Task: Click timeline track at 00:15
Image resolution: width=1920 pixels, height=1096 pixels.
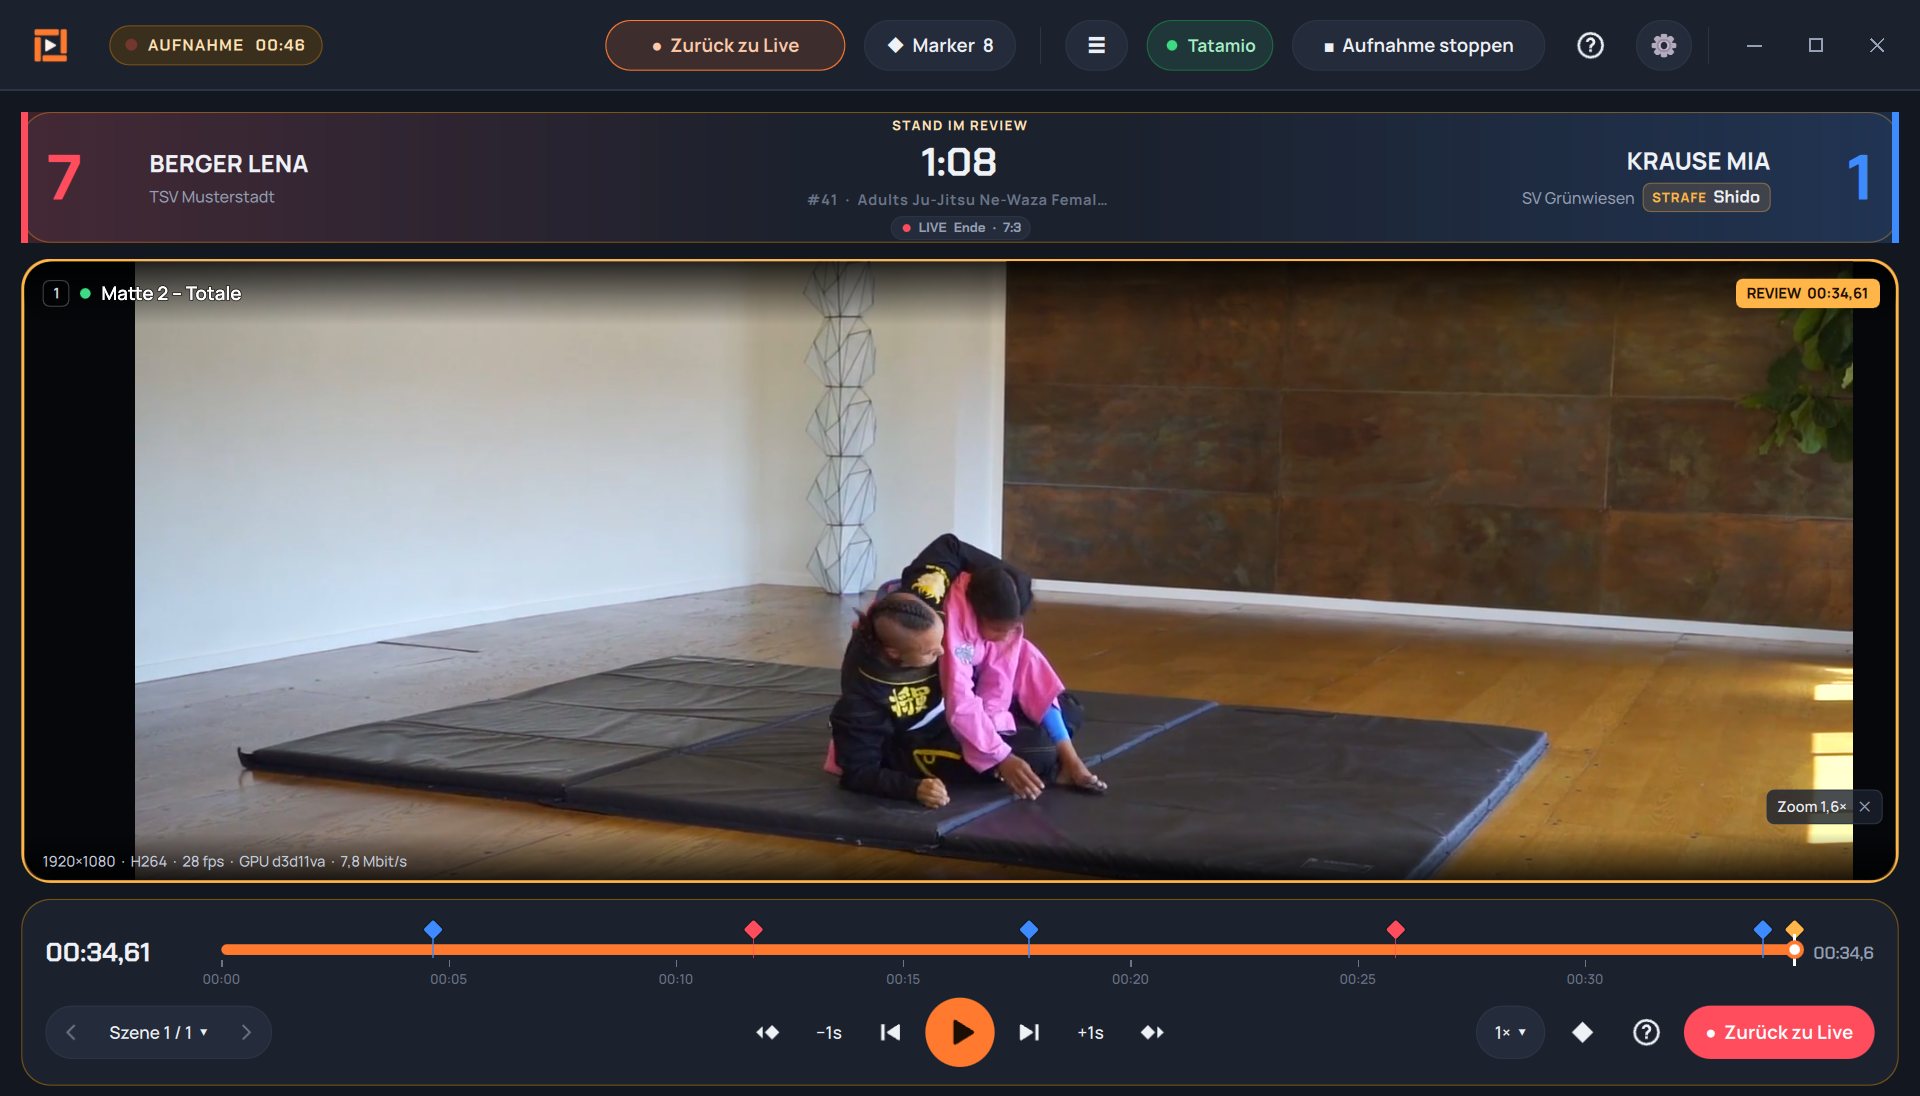Action: tap(903, 949)
